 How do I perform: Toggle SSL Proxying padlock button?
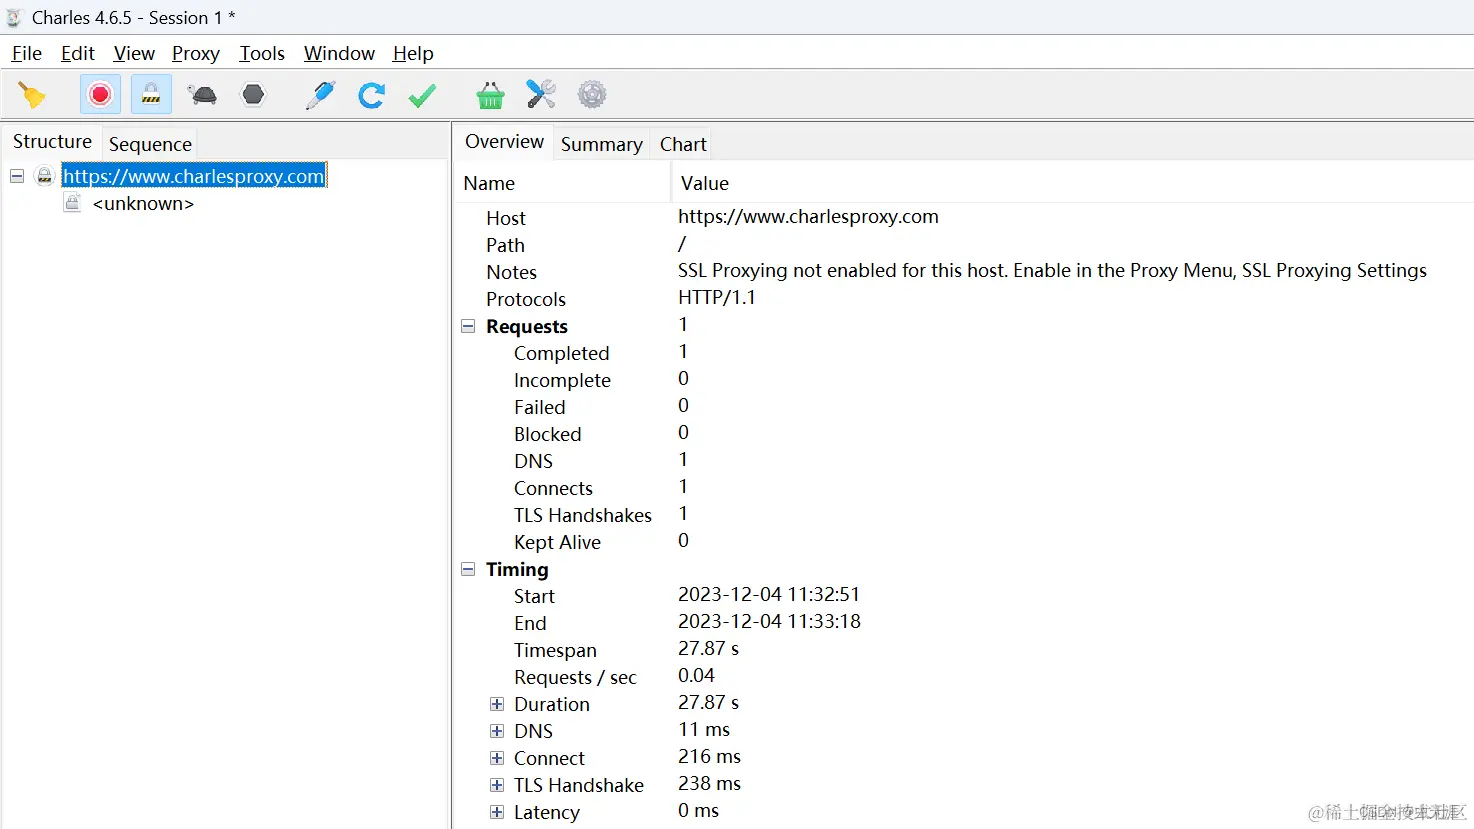coord(151,95)
